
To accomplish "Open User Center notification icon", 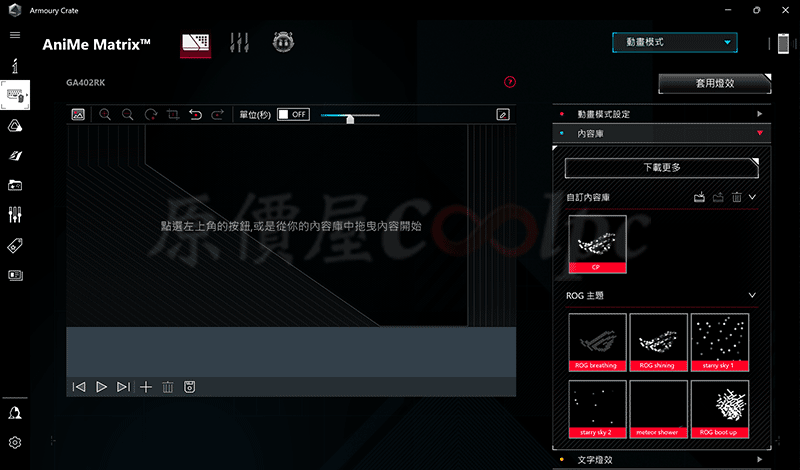I will [15, 412].
